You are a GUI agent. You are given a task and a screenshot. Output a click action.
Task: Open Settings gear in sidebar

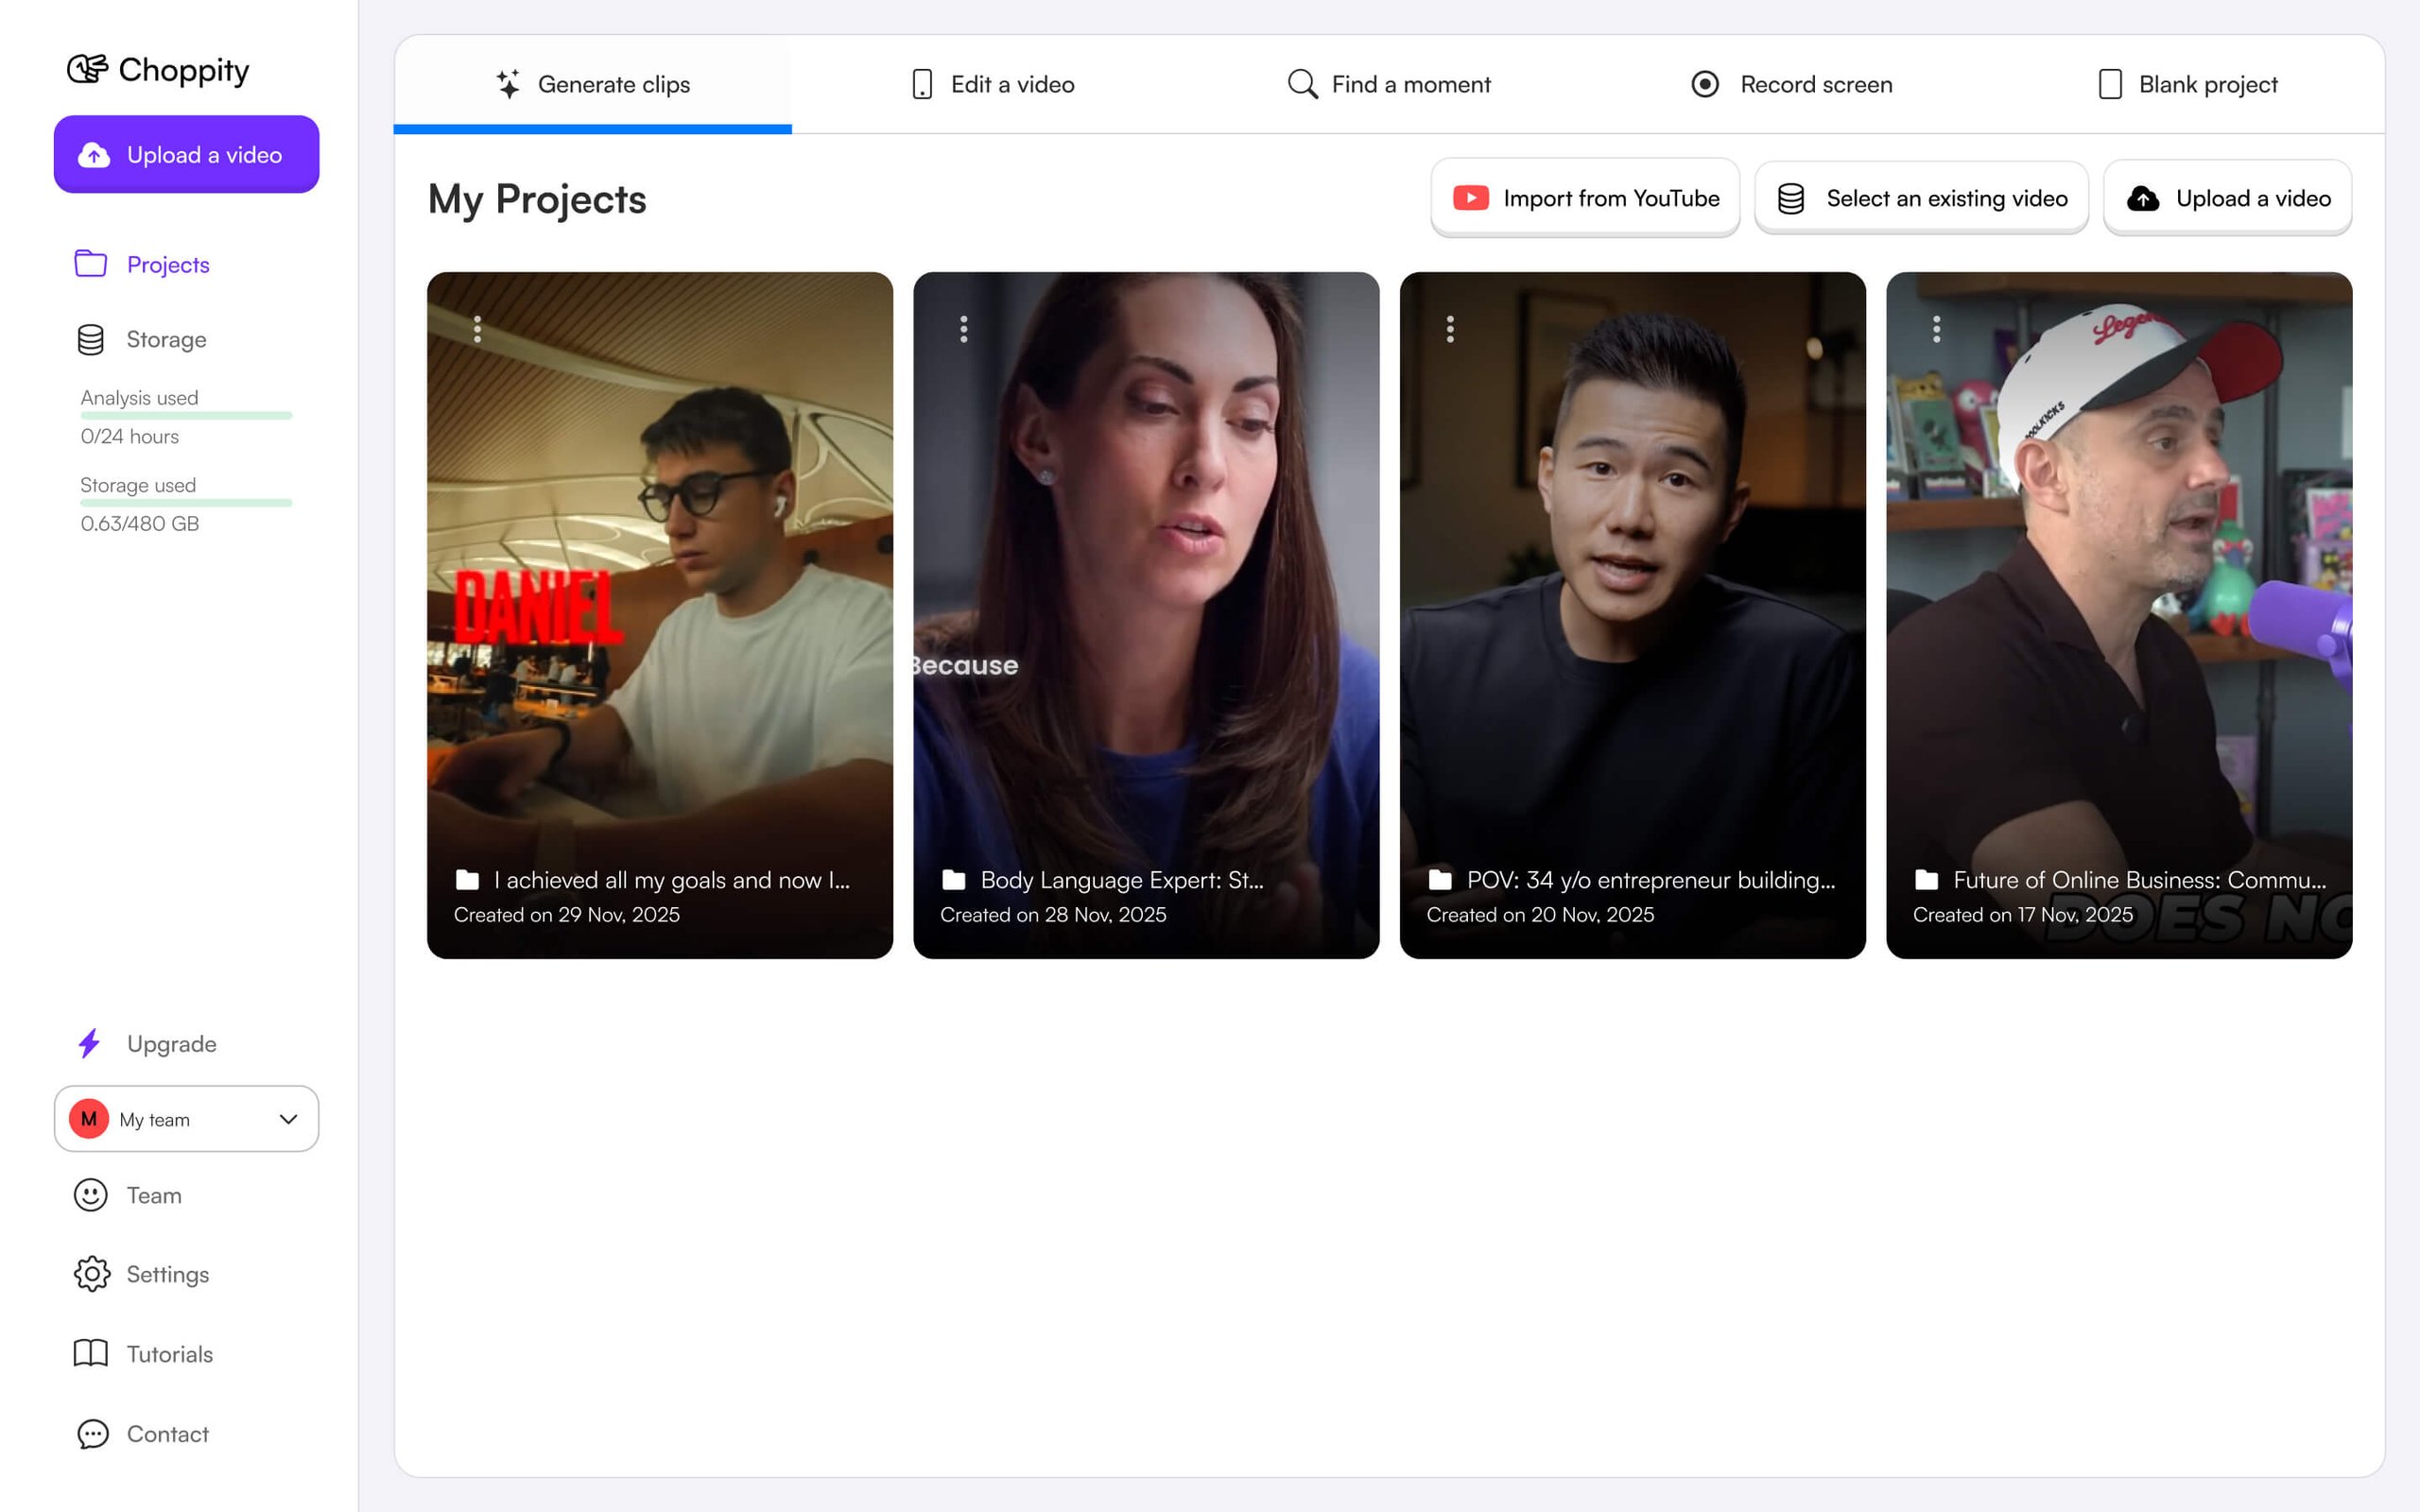pyautogui.click(x=166, y=1275)
